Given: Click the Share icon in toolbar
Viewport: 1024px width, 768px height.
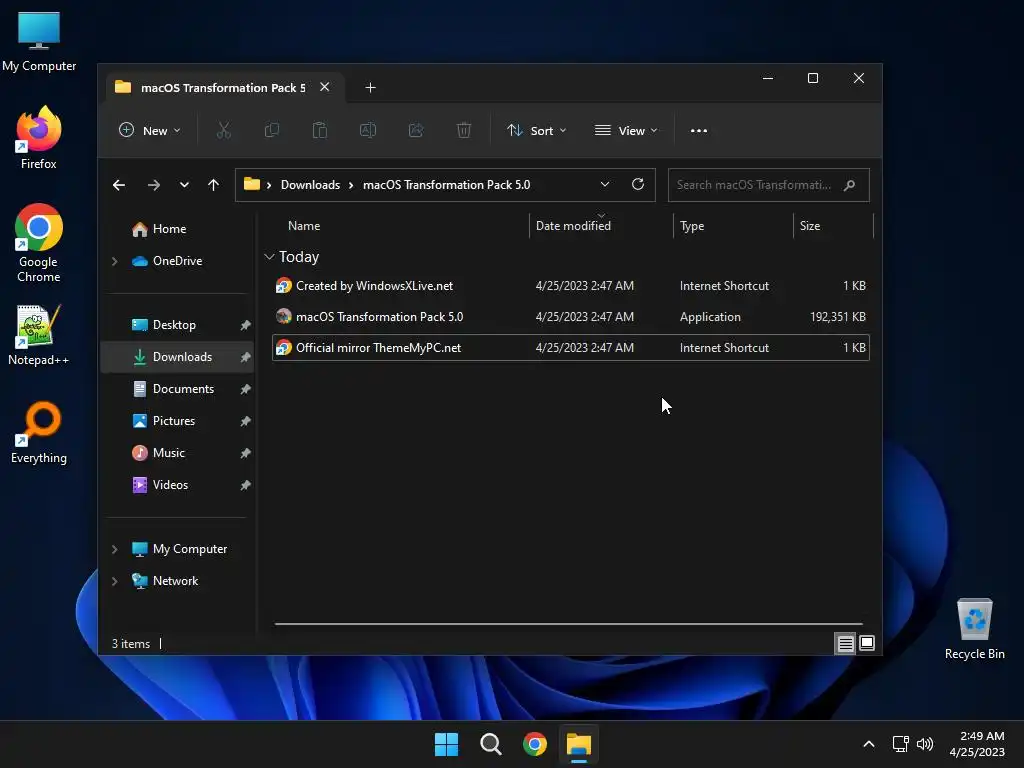Looking at the screenshot, I should coord(416,131).
